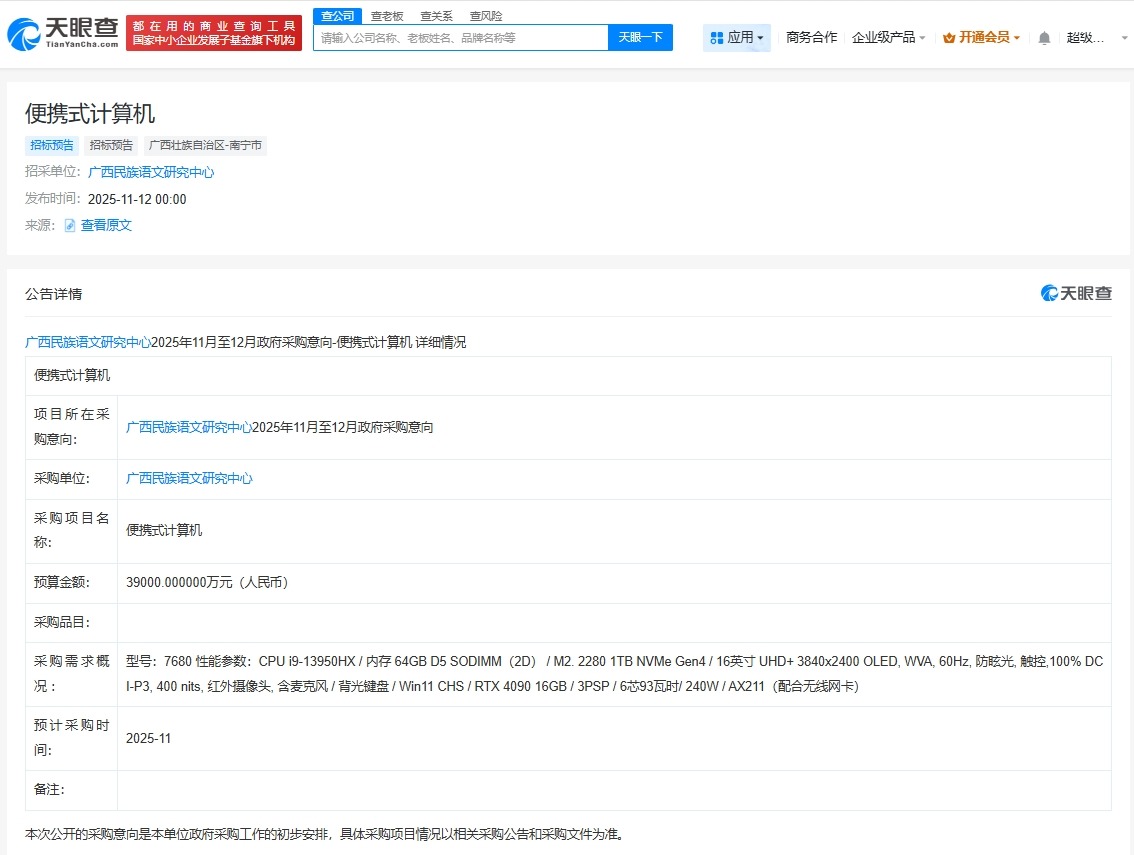This screenshot has width=1134, height=855.
Task: Click the 商务合作 menu item
Action: [x=811, y=36]
